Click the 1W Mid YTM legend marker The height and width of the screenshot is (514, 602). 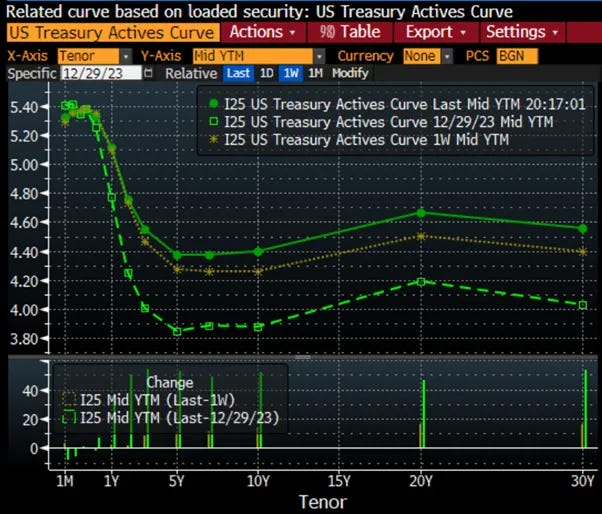click(213, 139)
